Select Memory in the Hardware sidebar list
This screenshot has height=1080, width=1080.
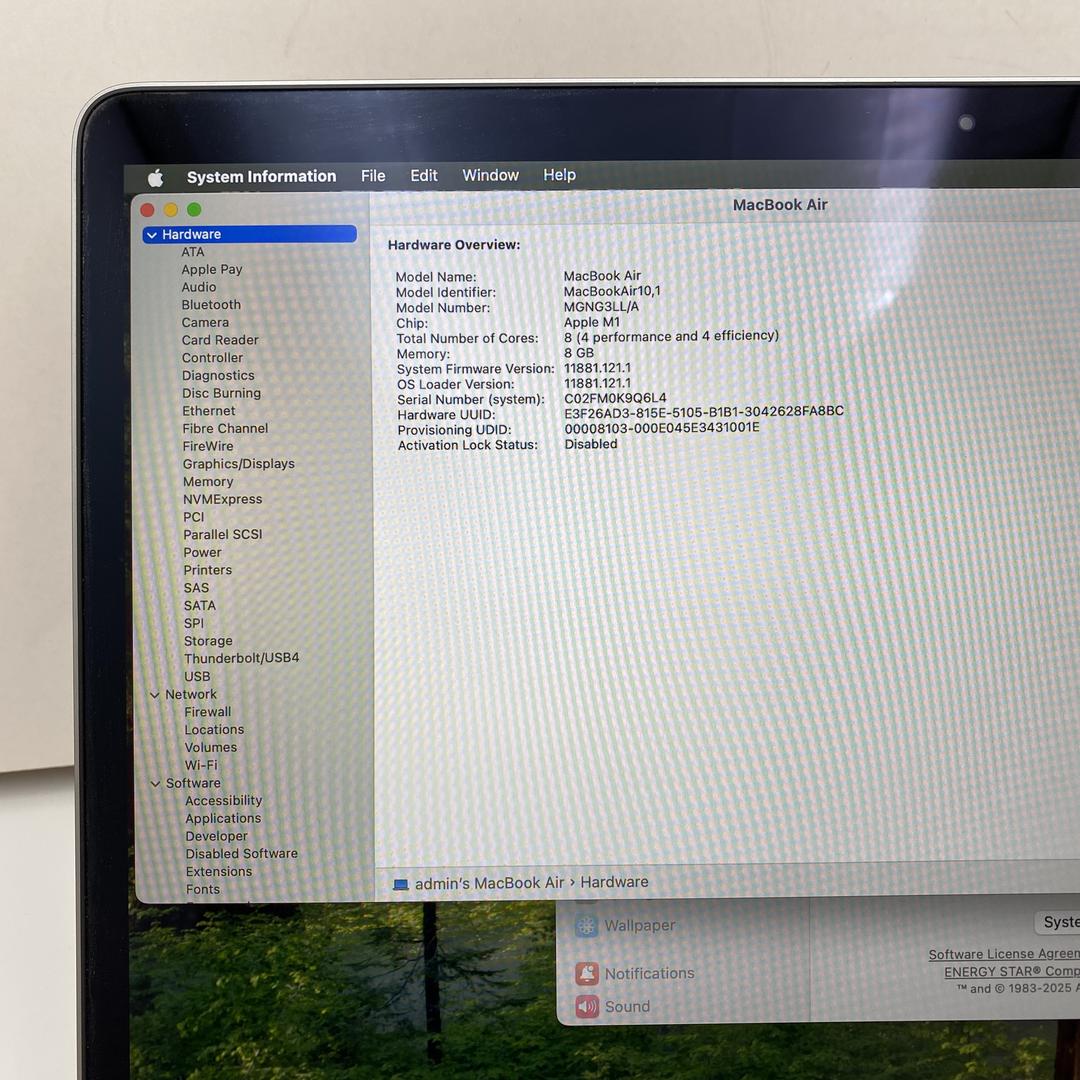click(x=207, y=482)
